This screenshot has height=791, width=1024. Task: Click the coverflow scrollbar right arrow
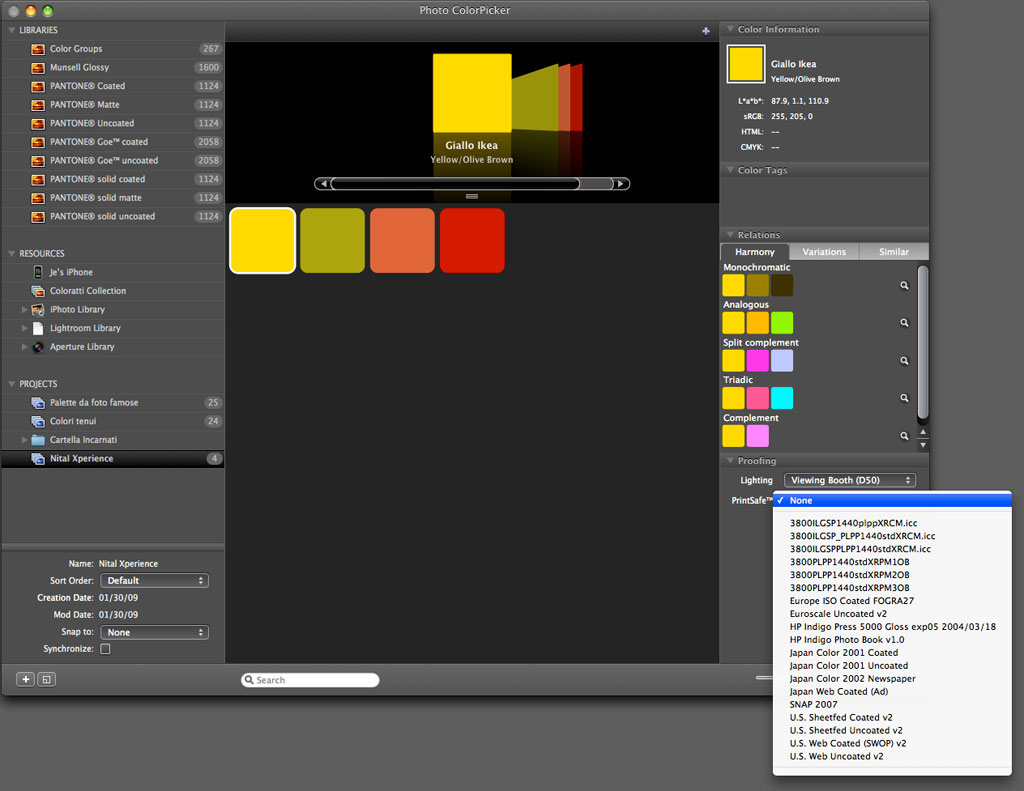coord(621,184)
